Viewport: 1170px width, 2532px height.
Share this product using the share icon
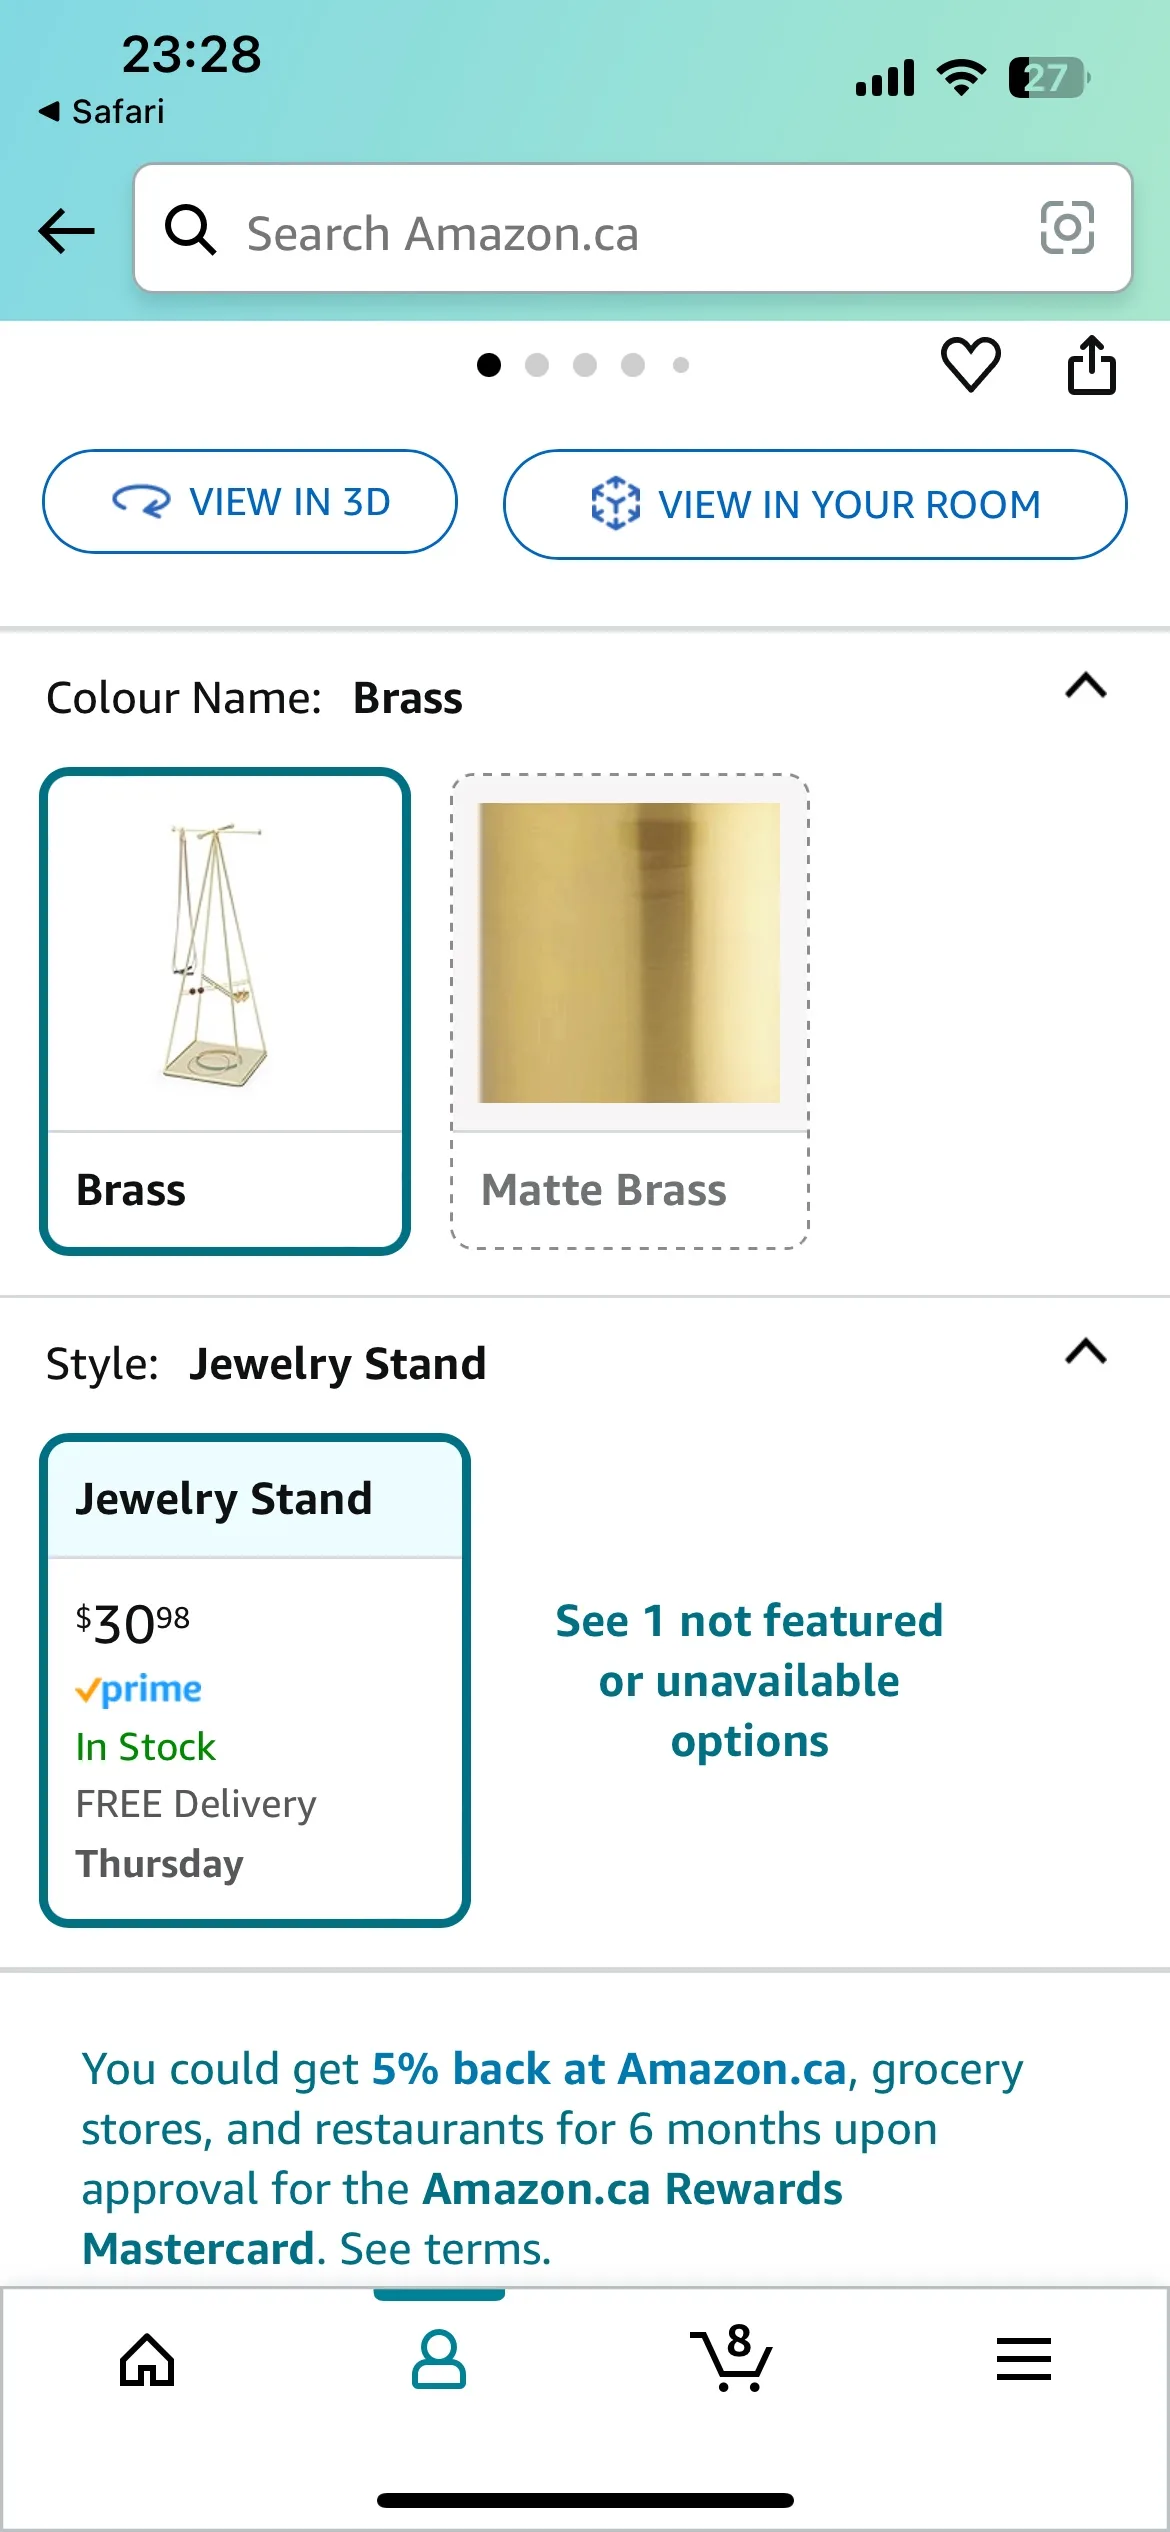pos(1091,365)
